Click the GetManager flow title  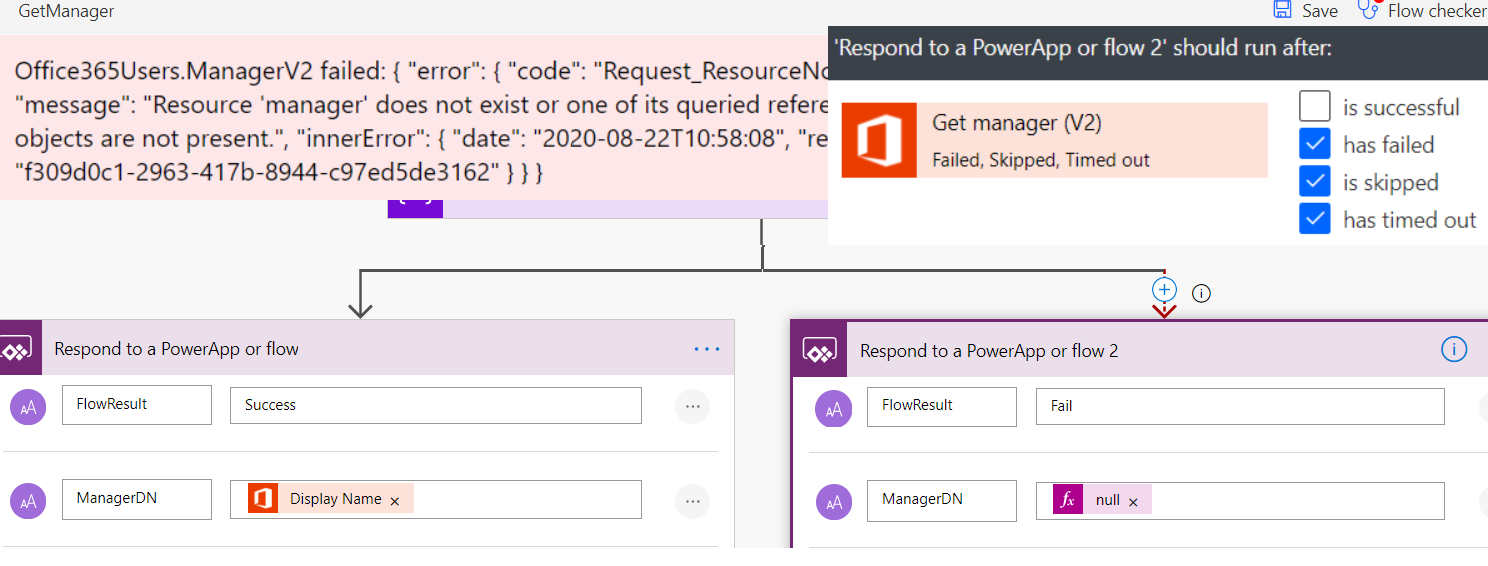(x=66, y=11)
